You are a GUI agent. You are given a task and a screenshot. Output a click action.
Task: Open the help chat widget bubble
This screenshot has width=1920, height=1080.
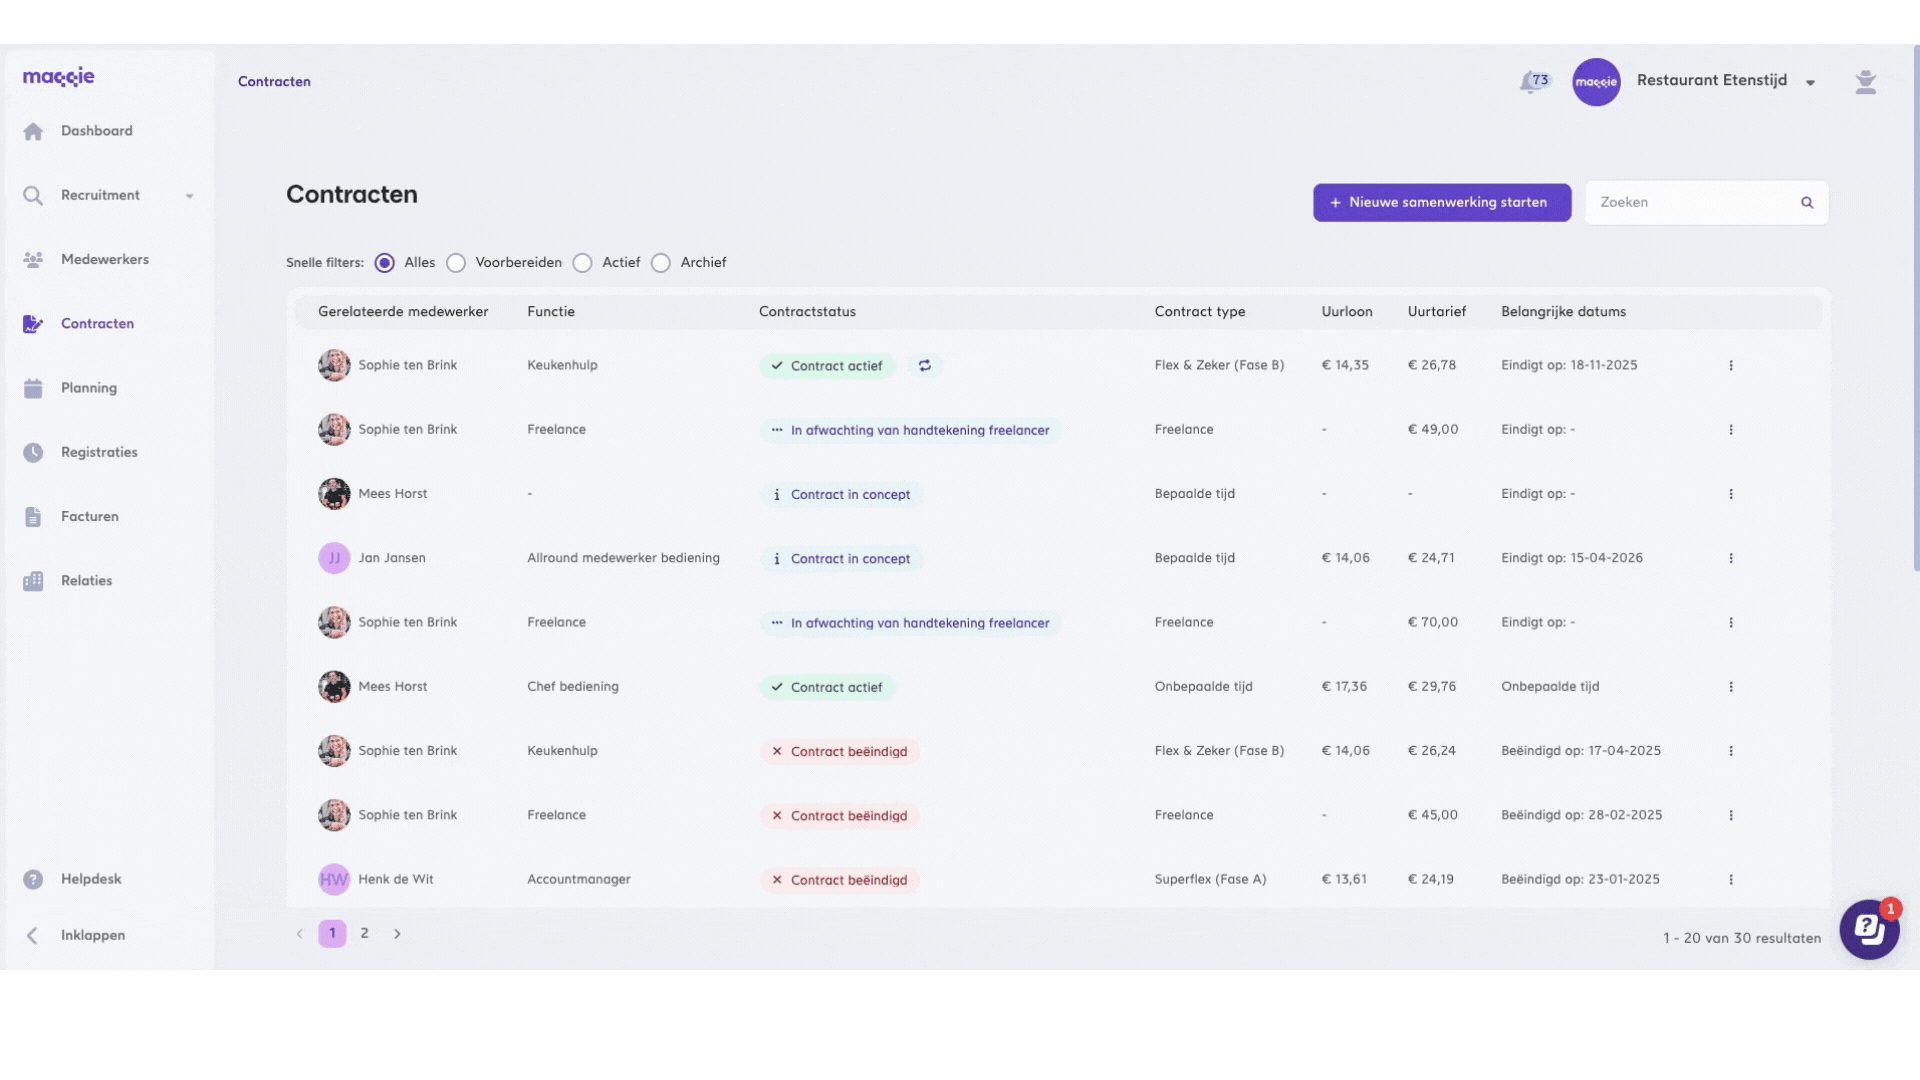click(x=1868, y=929)
